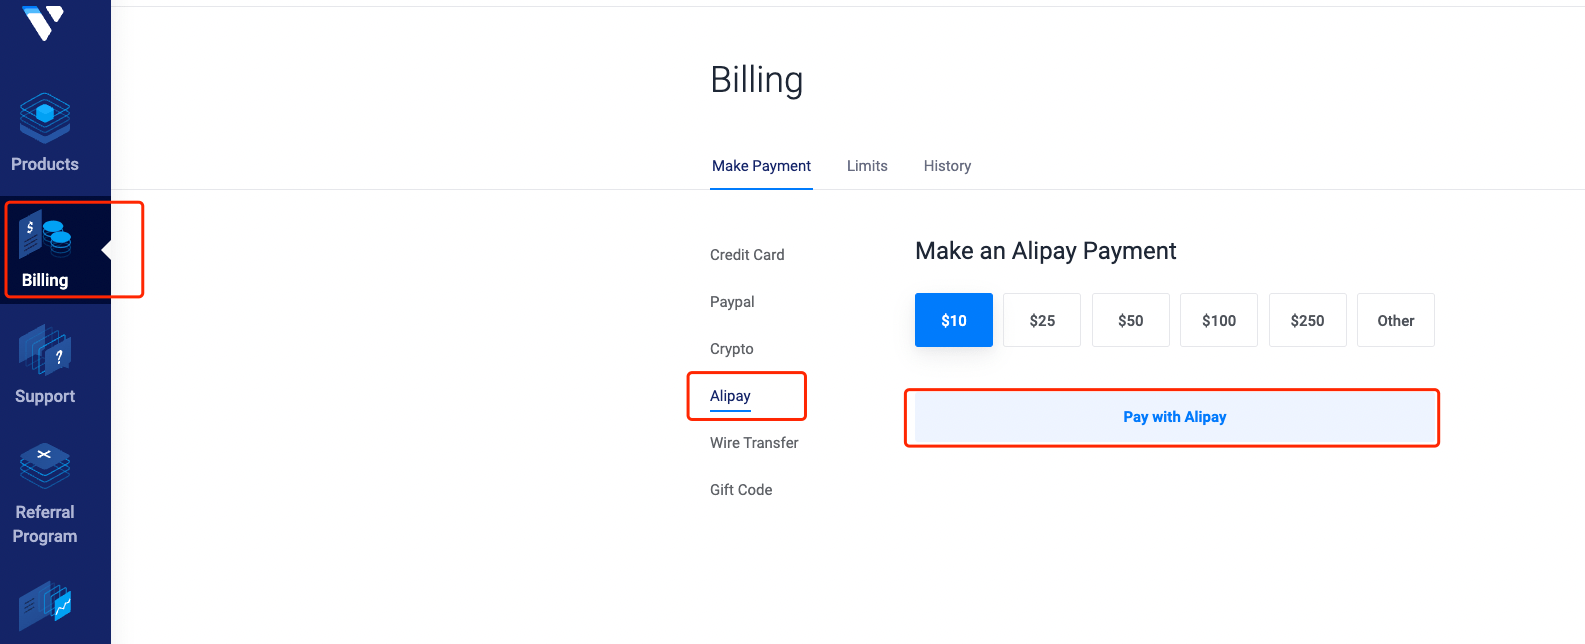Choose the $25 payment amount
The height and width of the screenshot is (644, 1585).
[1042, 320]
